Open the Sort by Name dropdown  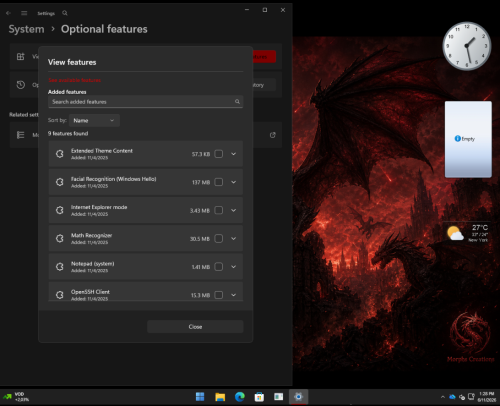pyautogui.click(x=94, y=120)
